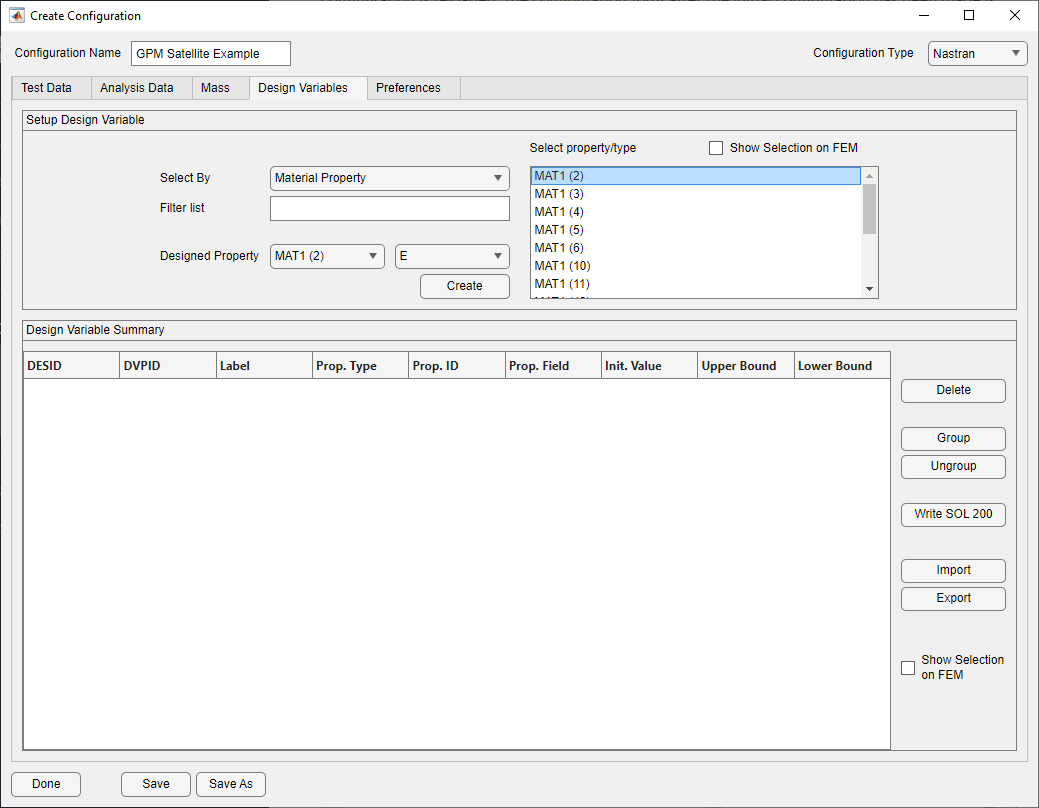Open the Select By Material Property dropdown
Viewport: 1039px width, 808px height.
click(x=390, y=178)
